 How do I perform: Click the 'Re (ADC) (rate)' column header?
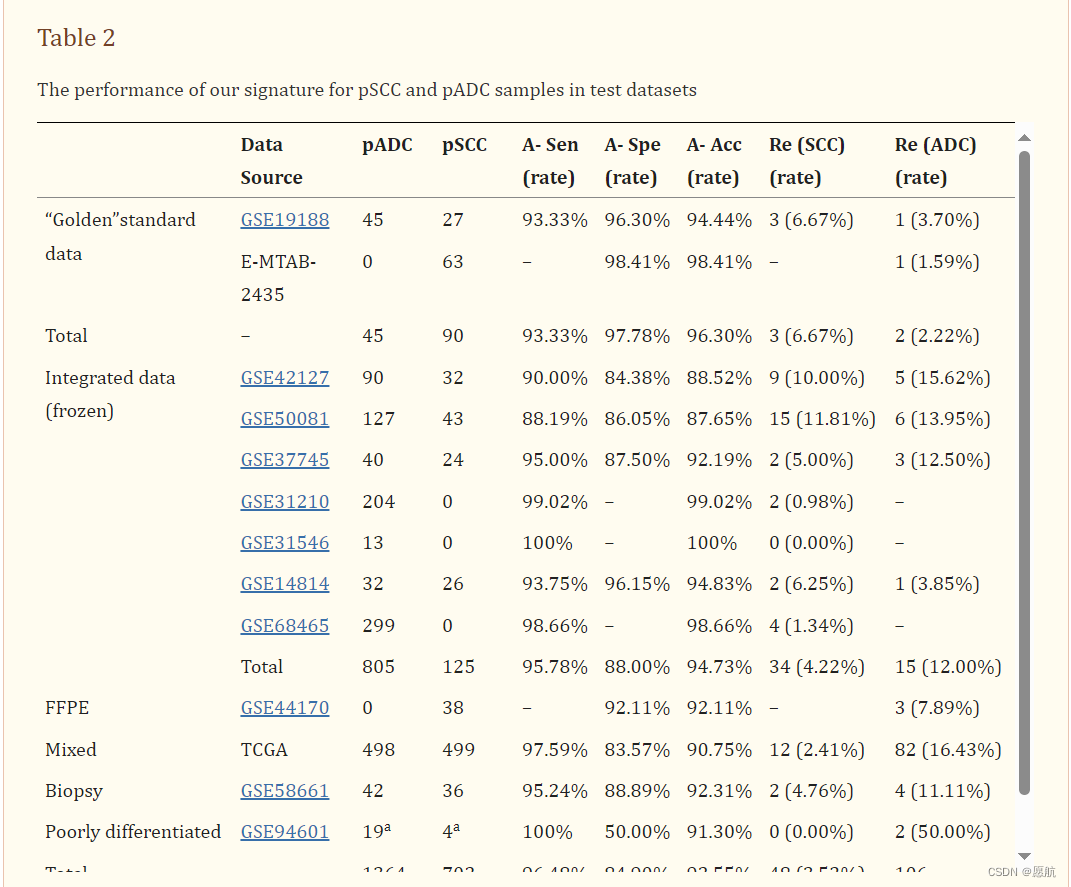pyautogui.click(x=936, y=161)
